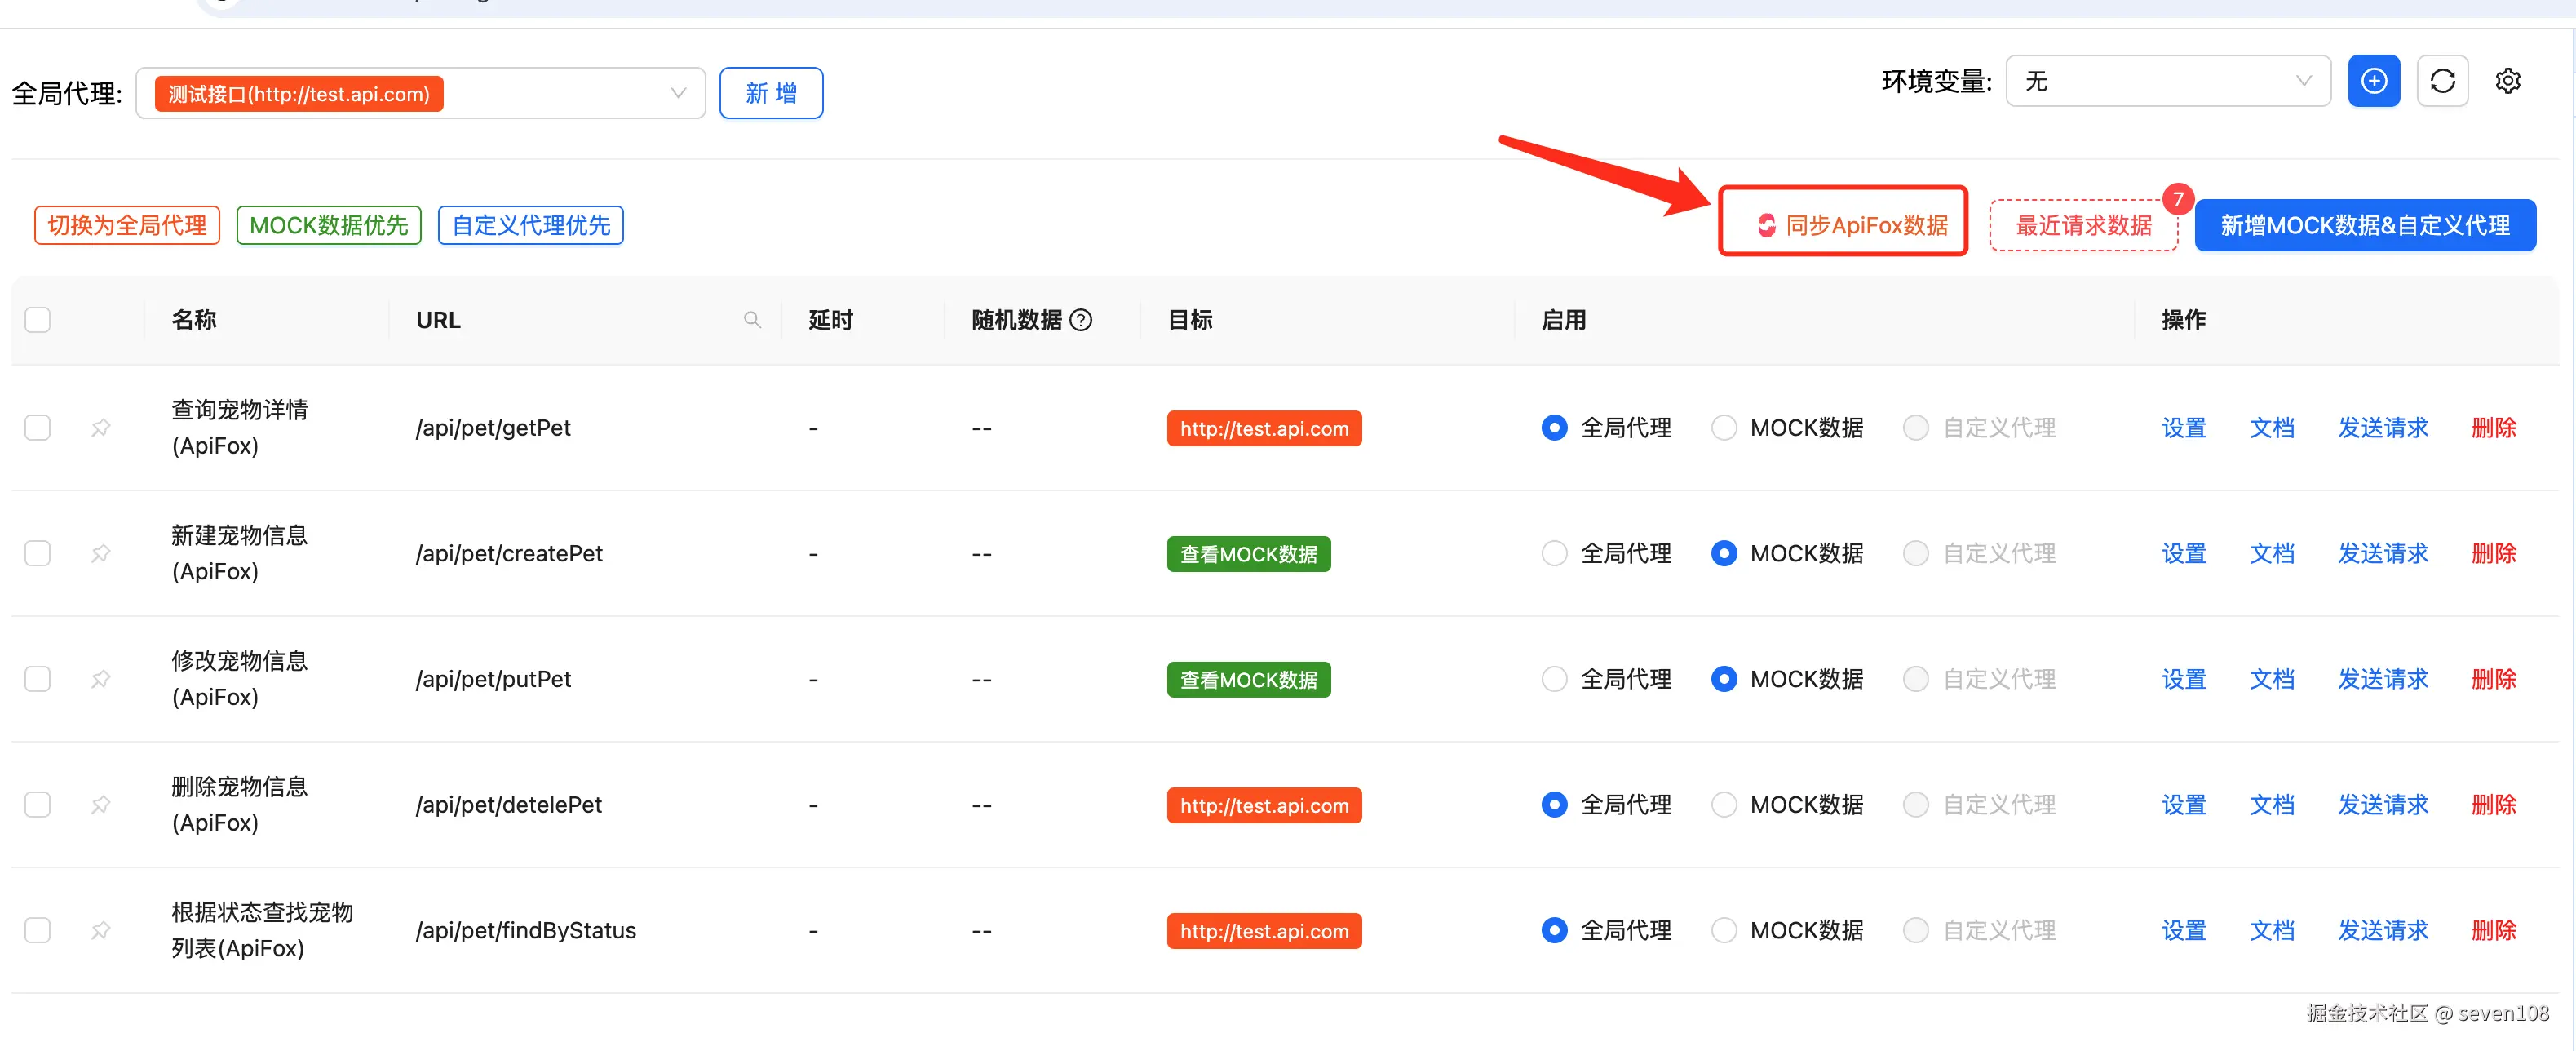Tick the checkbox for the 删除宠物信息 row

pyautogui.click(x=38, y=804)
